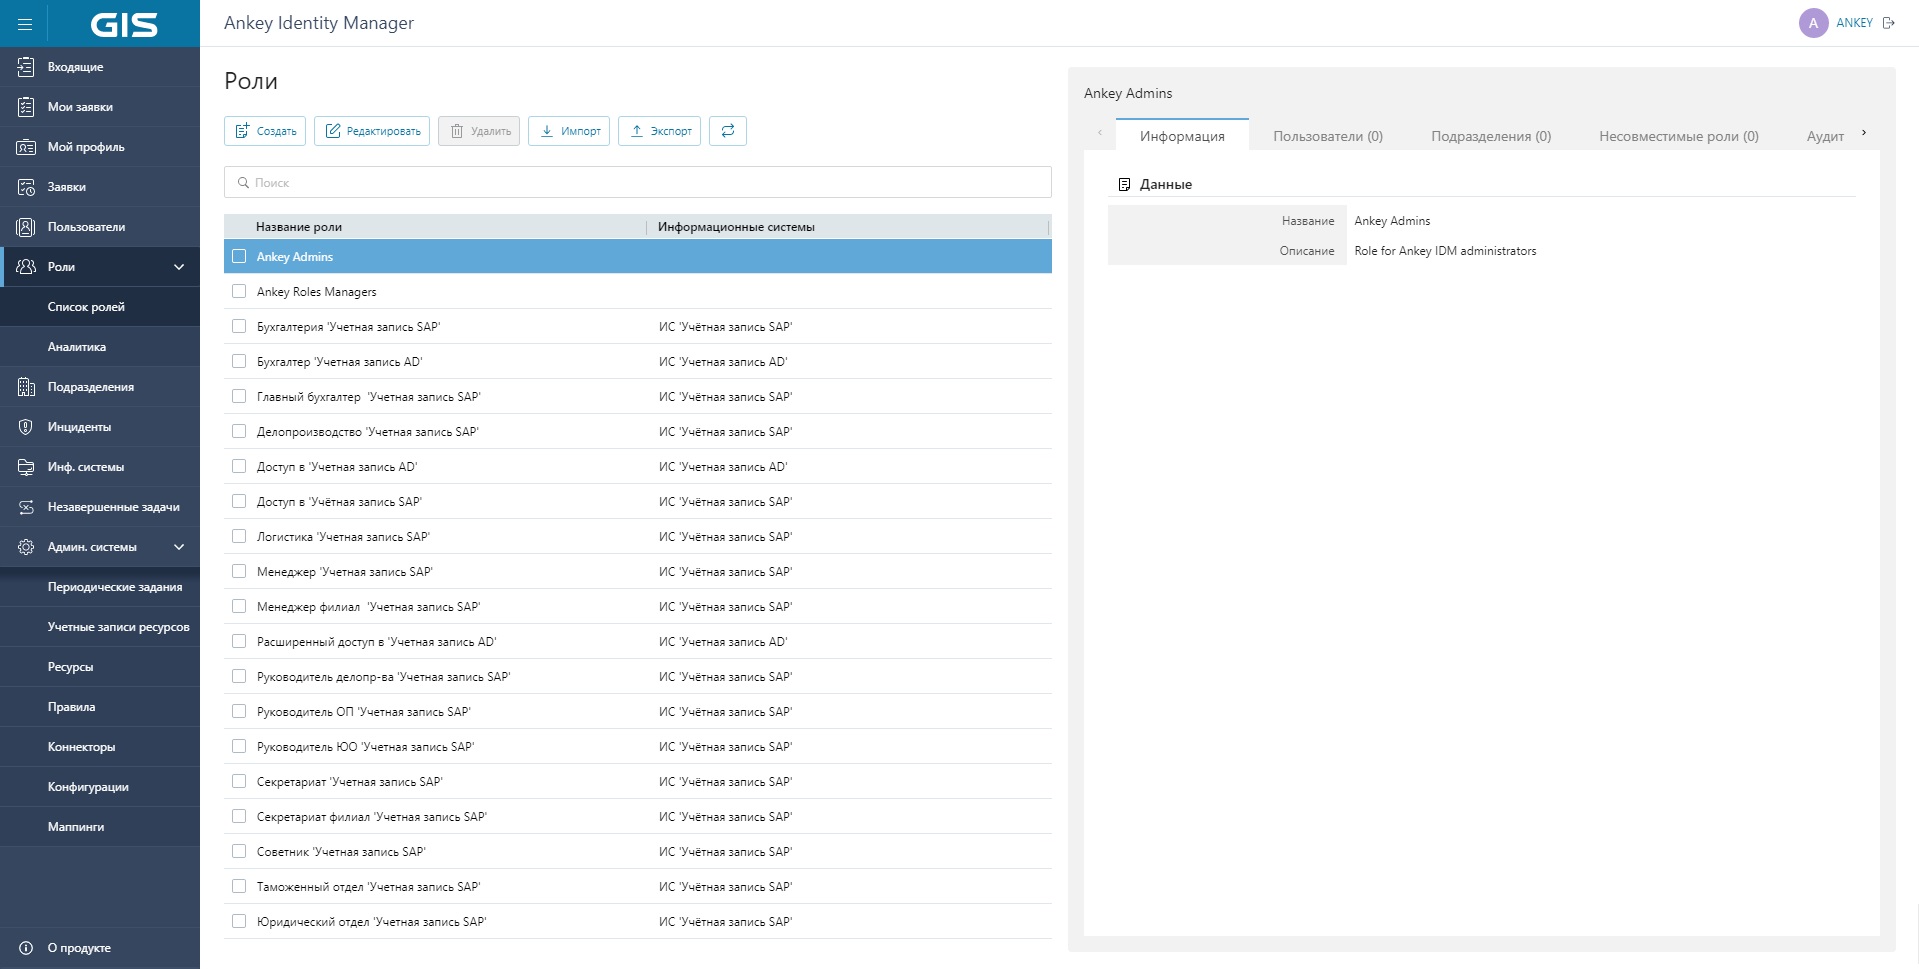Select the Таможенный отдел role row
Image resolution: width=1919 pixels, height=969 pixels.
click(638, 886)
